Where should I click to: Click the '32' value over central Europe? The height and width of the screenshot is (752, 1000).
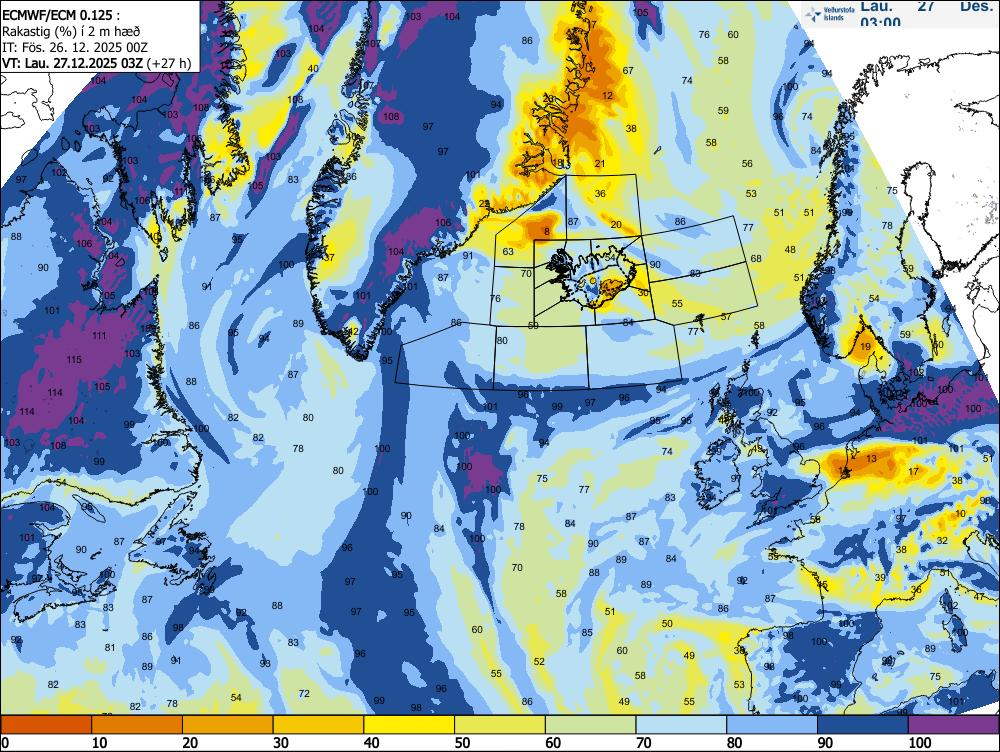(942, 540)
